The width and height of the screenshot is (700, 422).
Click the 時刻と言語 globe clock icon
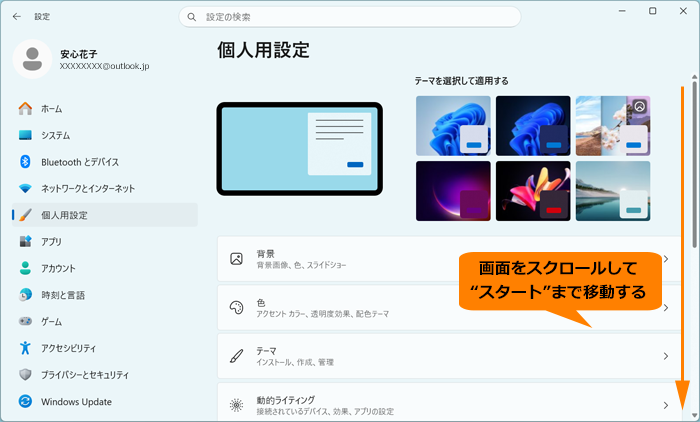click(x=25, y=295)
